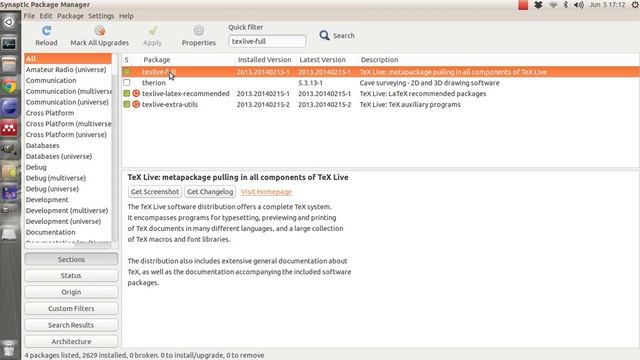Switch to Architecture filter view
The image size is (640, 360).
(x=71, y=341)
